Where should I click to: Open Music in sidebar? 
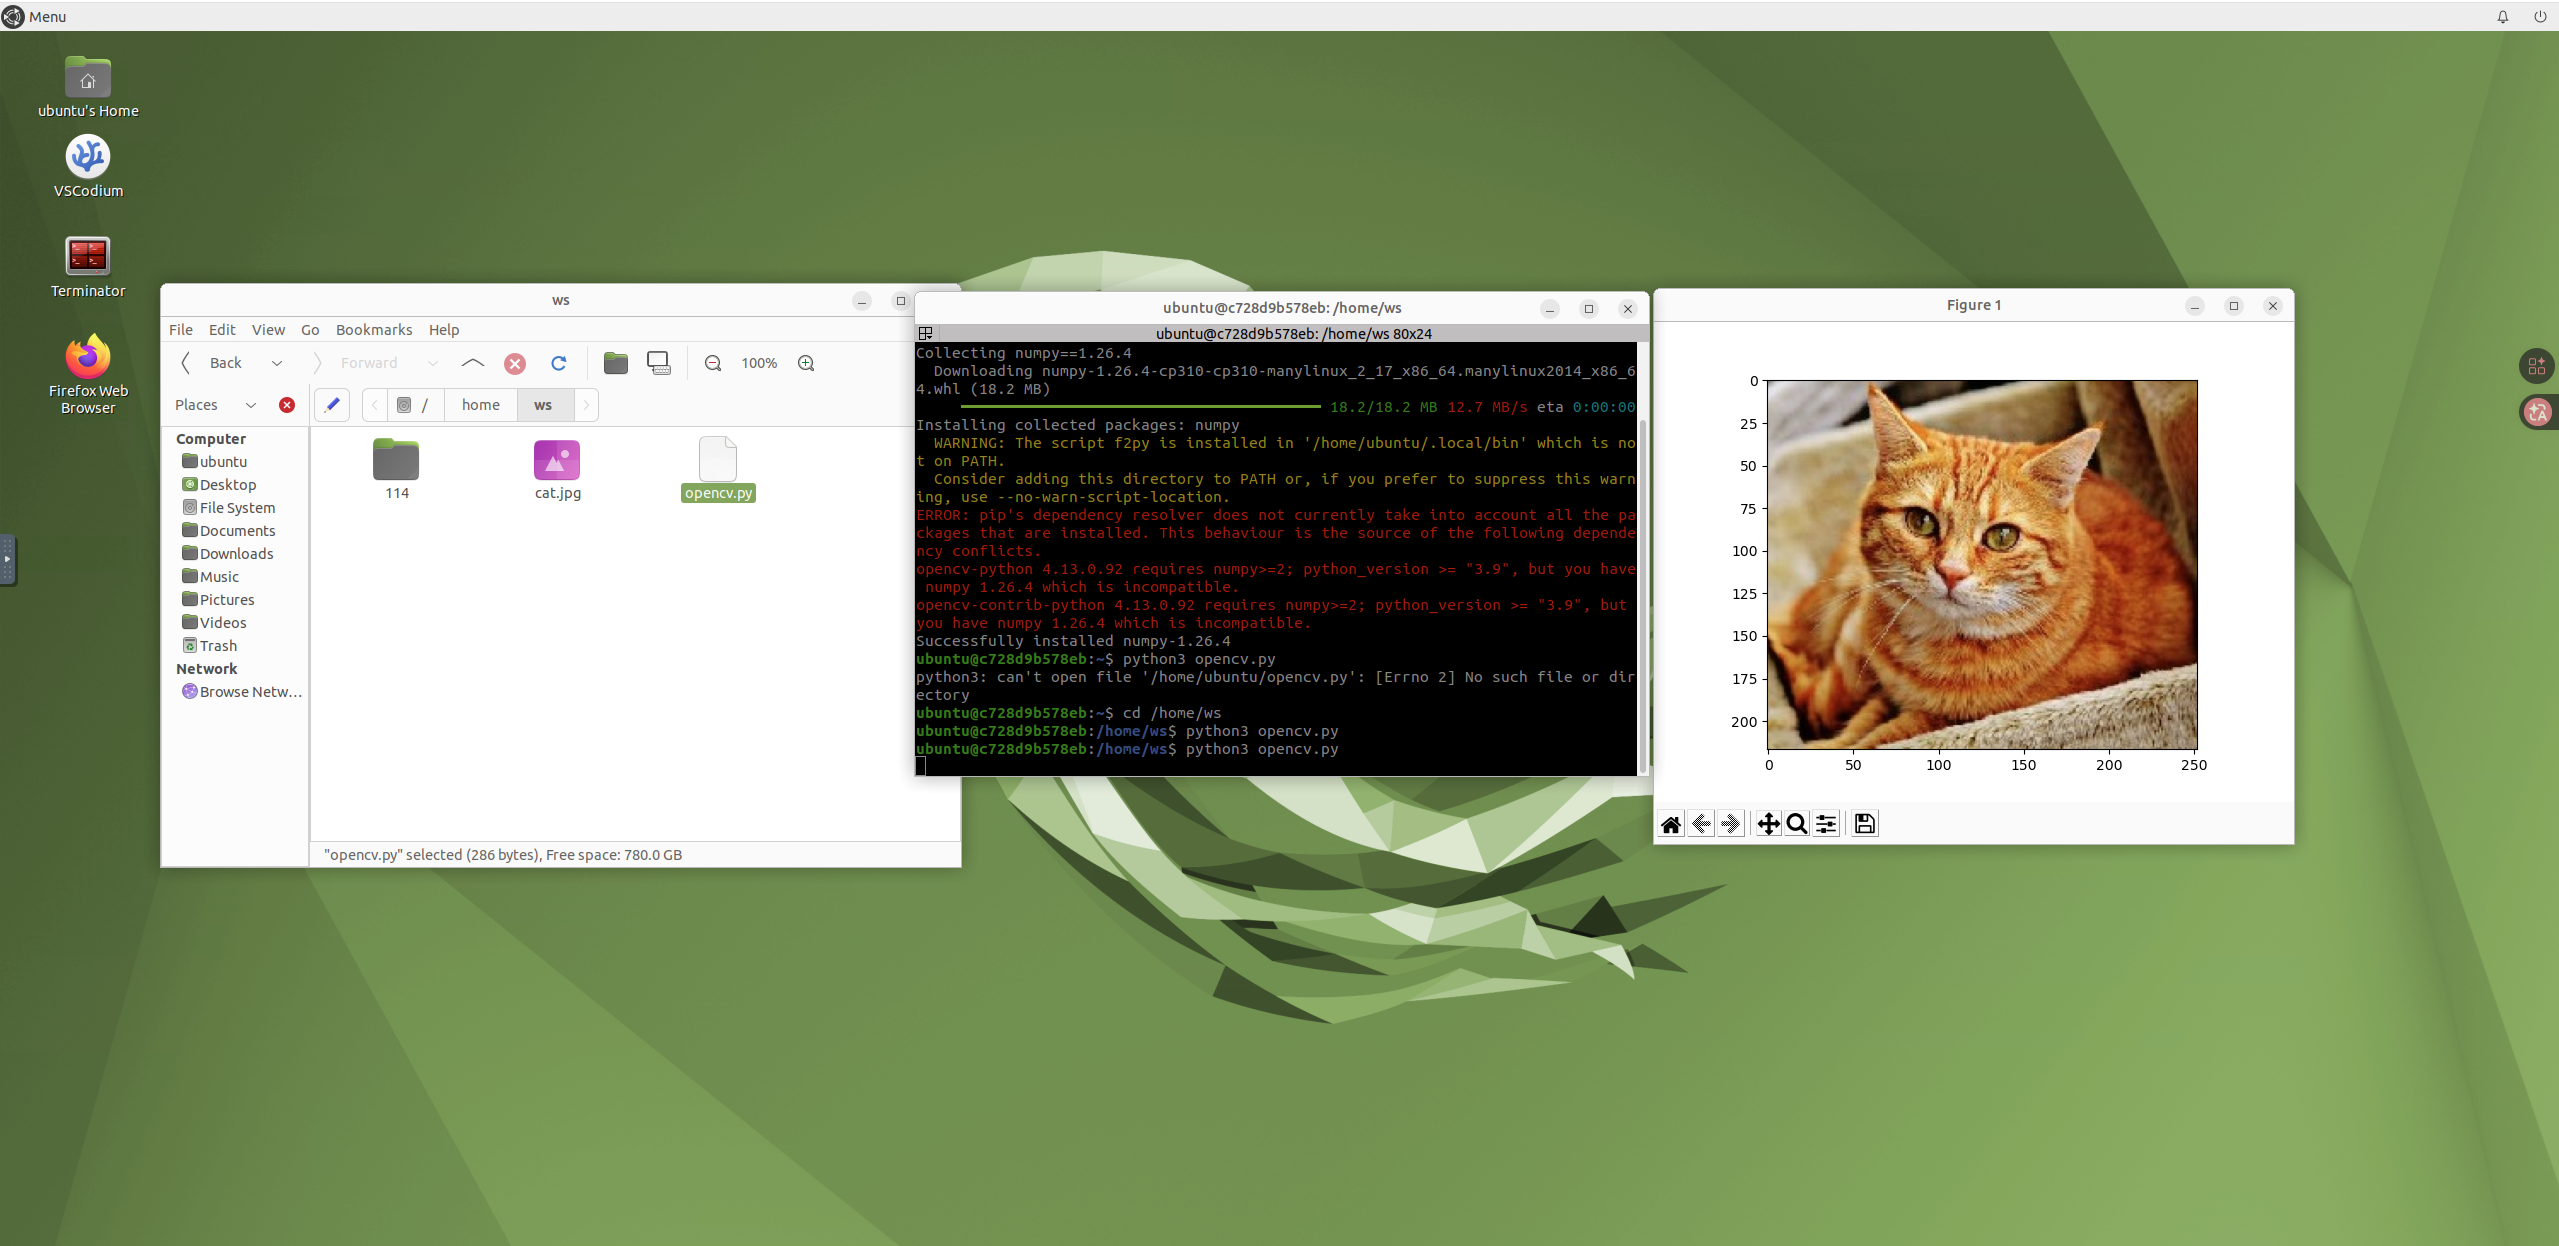click(x=219, y=577)
